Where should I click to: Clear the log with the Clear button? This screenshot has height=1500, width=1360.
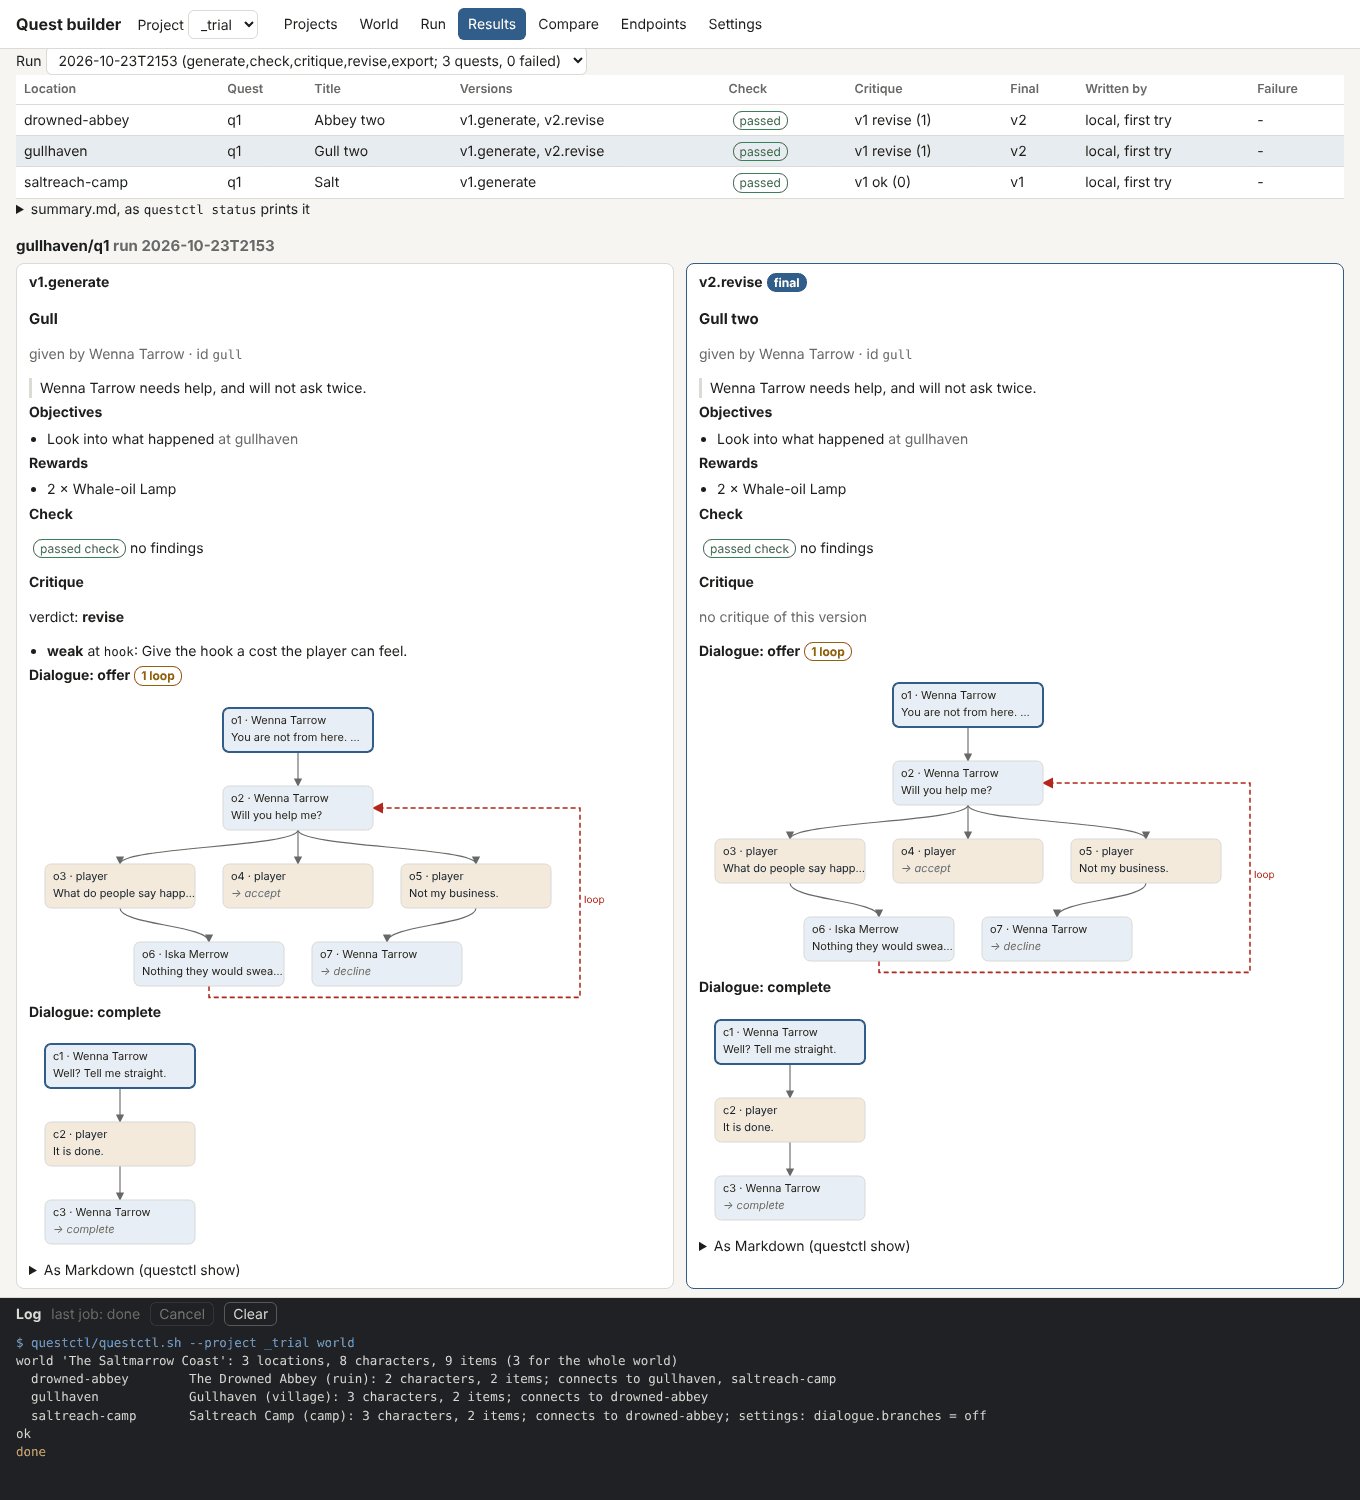(250, 1314)
